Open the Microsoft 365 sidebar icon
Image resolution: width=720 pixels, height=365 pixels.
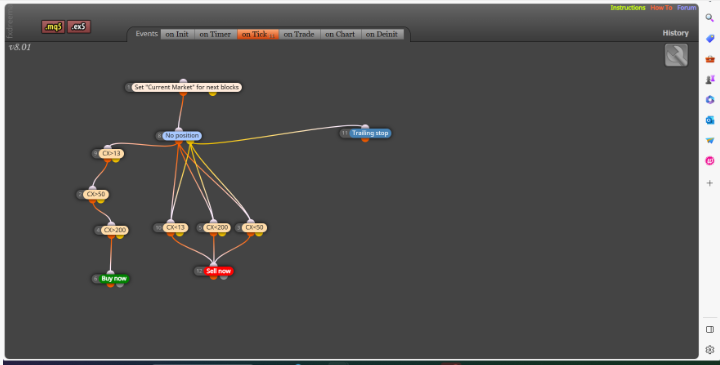710,100
